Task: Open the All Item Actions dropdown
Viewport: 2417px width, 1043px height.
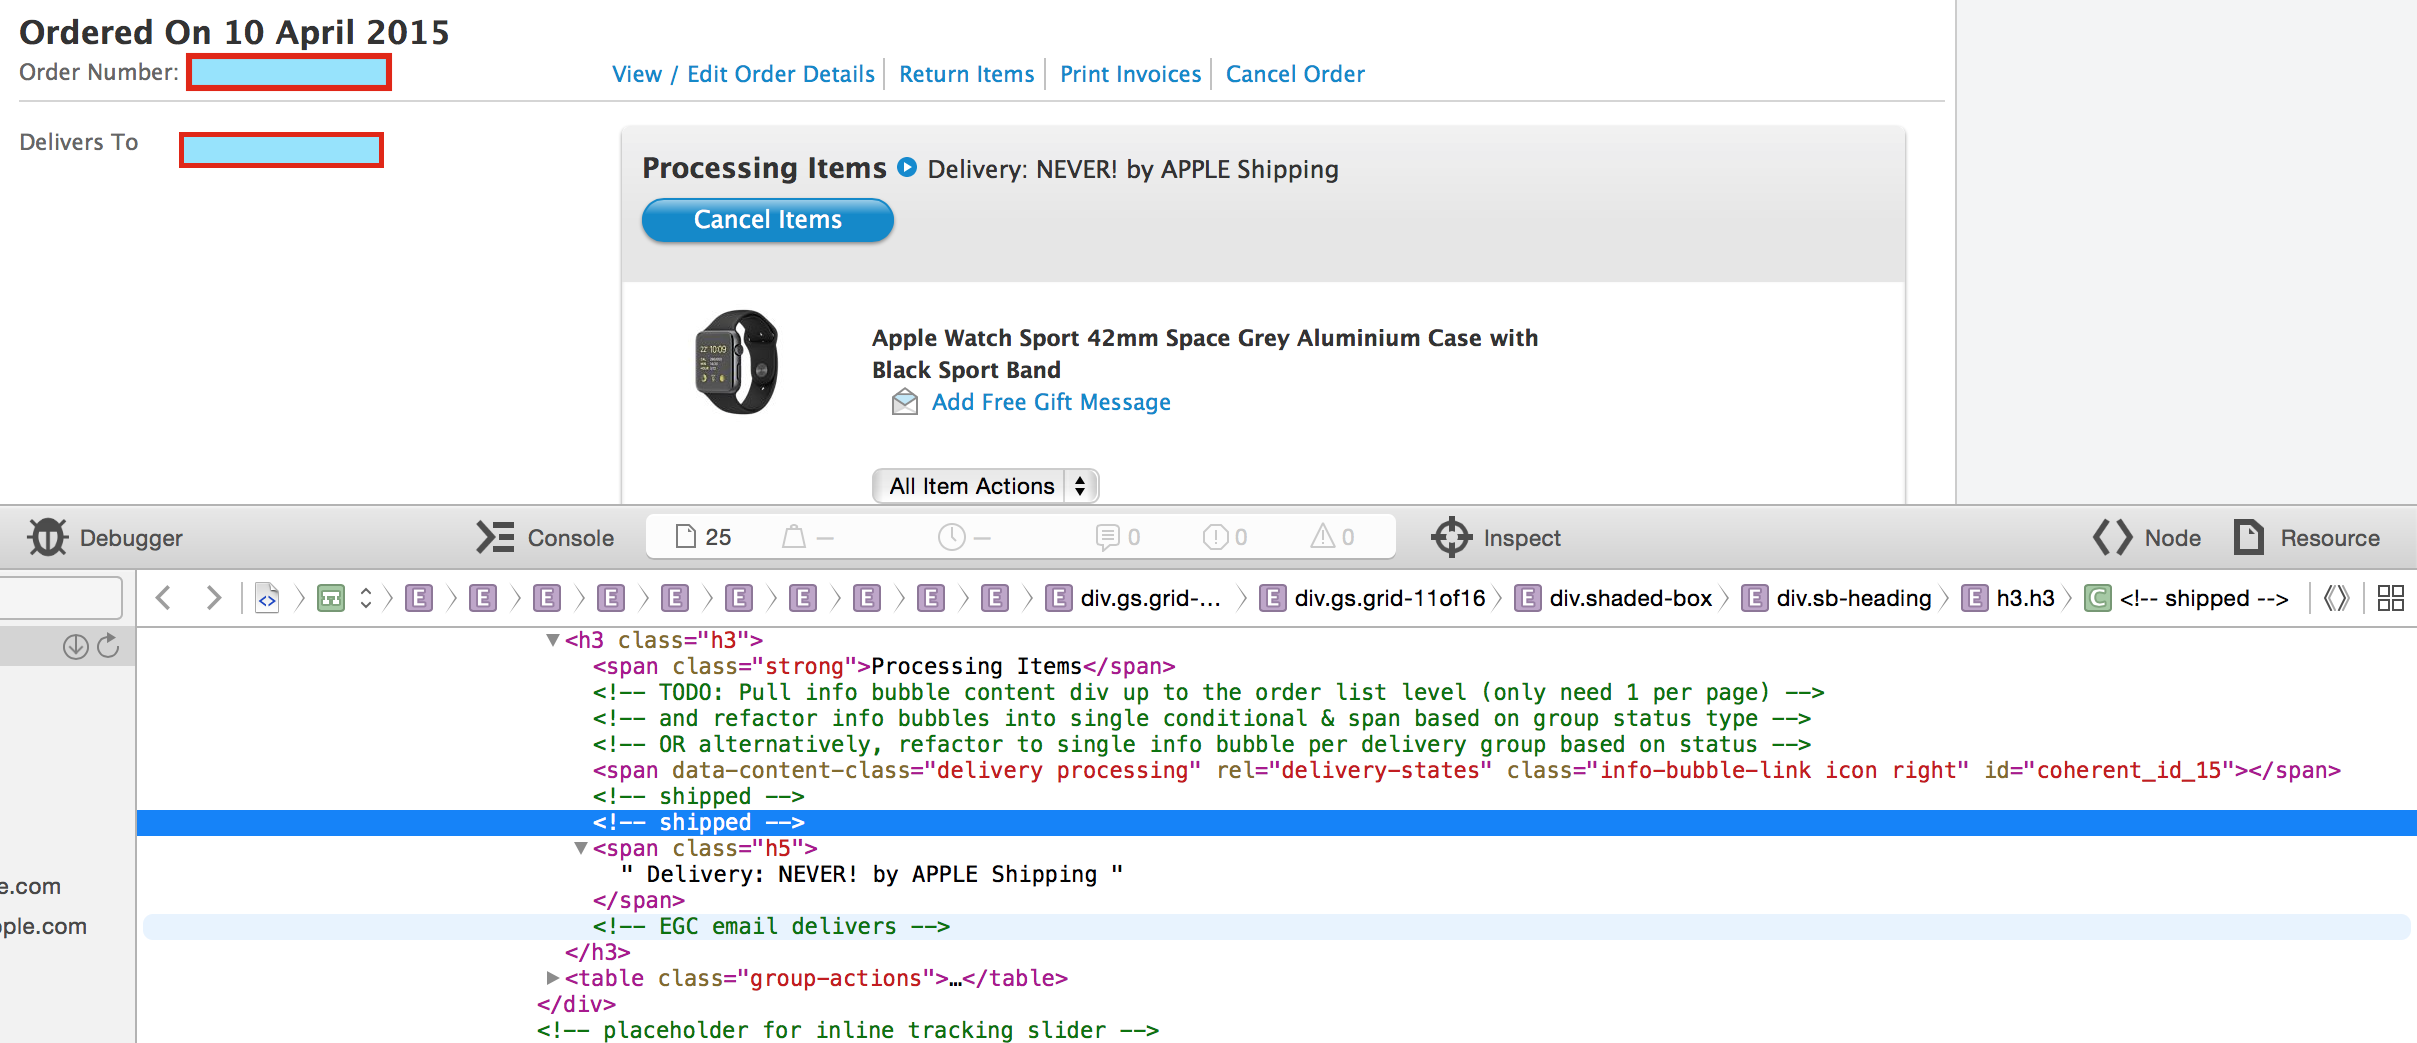Action: tap(985, 486)
